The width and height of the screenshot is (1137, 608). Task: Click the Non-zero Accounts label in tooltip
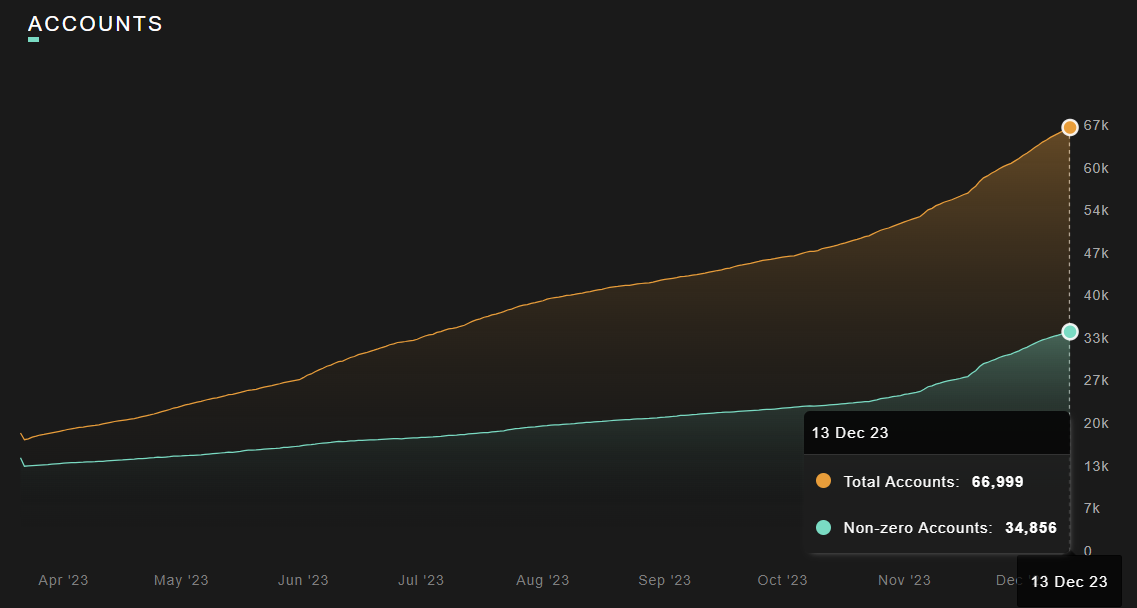pyautogui.click(x=918, y=528)
